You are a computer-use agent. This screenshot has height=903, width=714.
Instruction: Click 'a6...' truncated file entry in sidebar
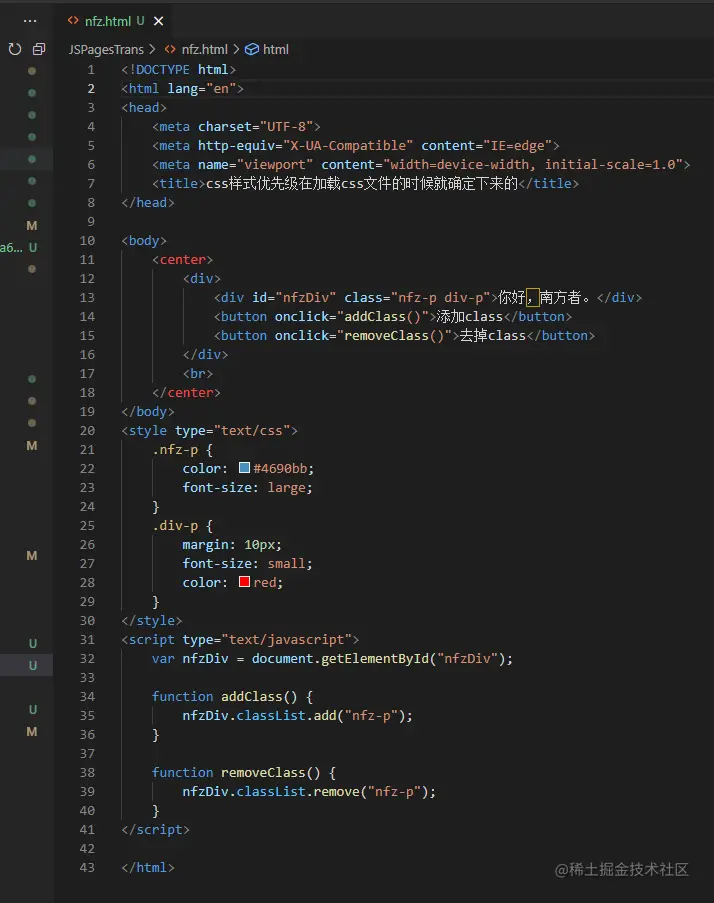(x=12, y=248)
